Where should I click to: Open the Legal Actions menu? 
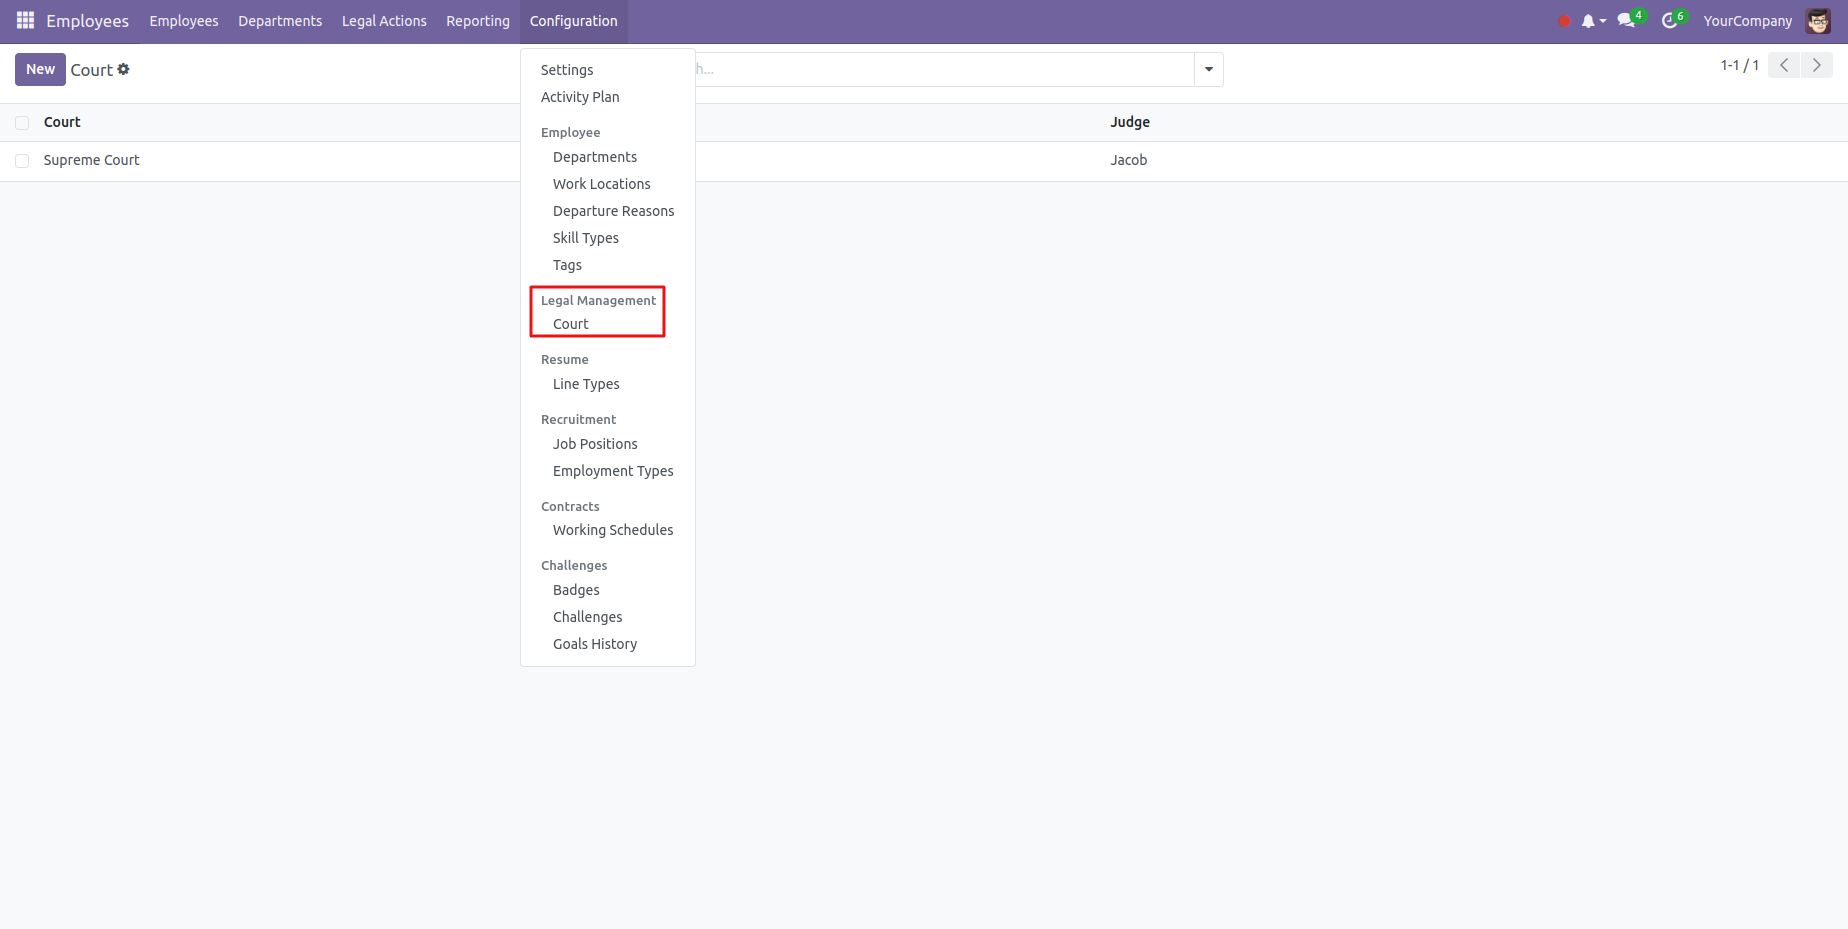click(384, 21)
